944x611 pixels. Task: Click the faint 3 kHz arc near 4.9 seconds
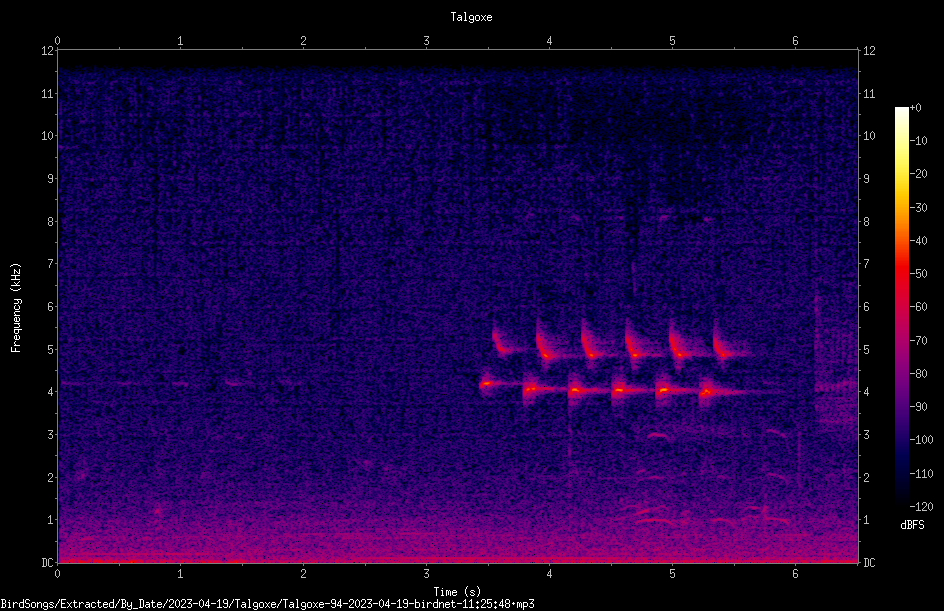pyautogui.click(x=658, y=436)
